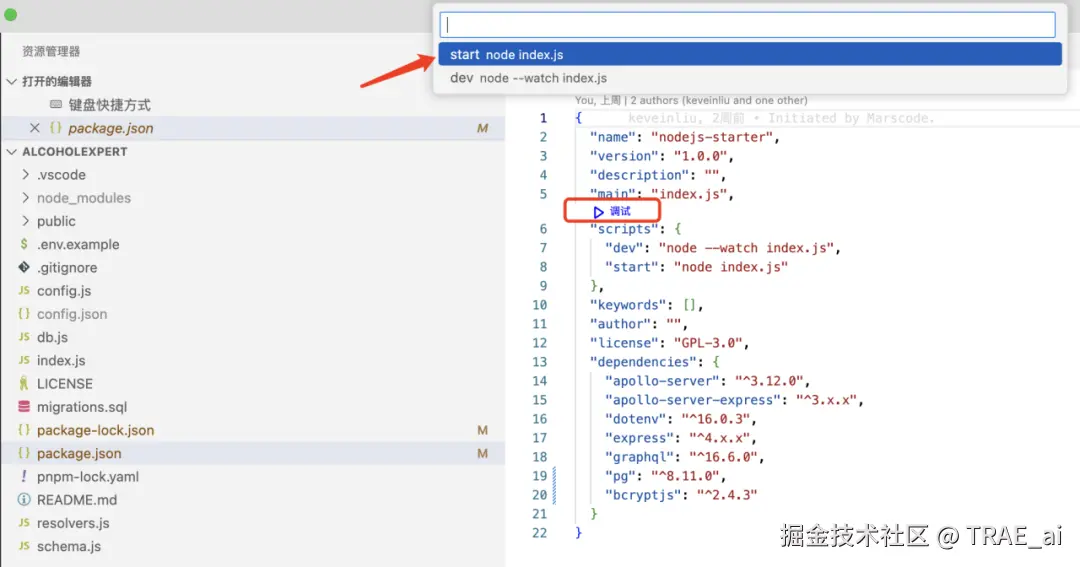Open index.js in file tree

[x=61, y=360]
